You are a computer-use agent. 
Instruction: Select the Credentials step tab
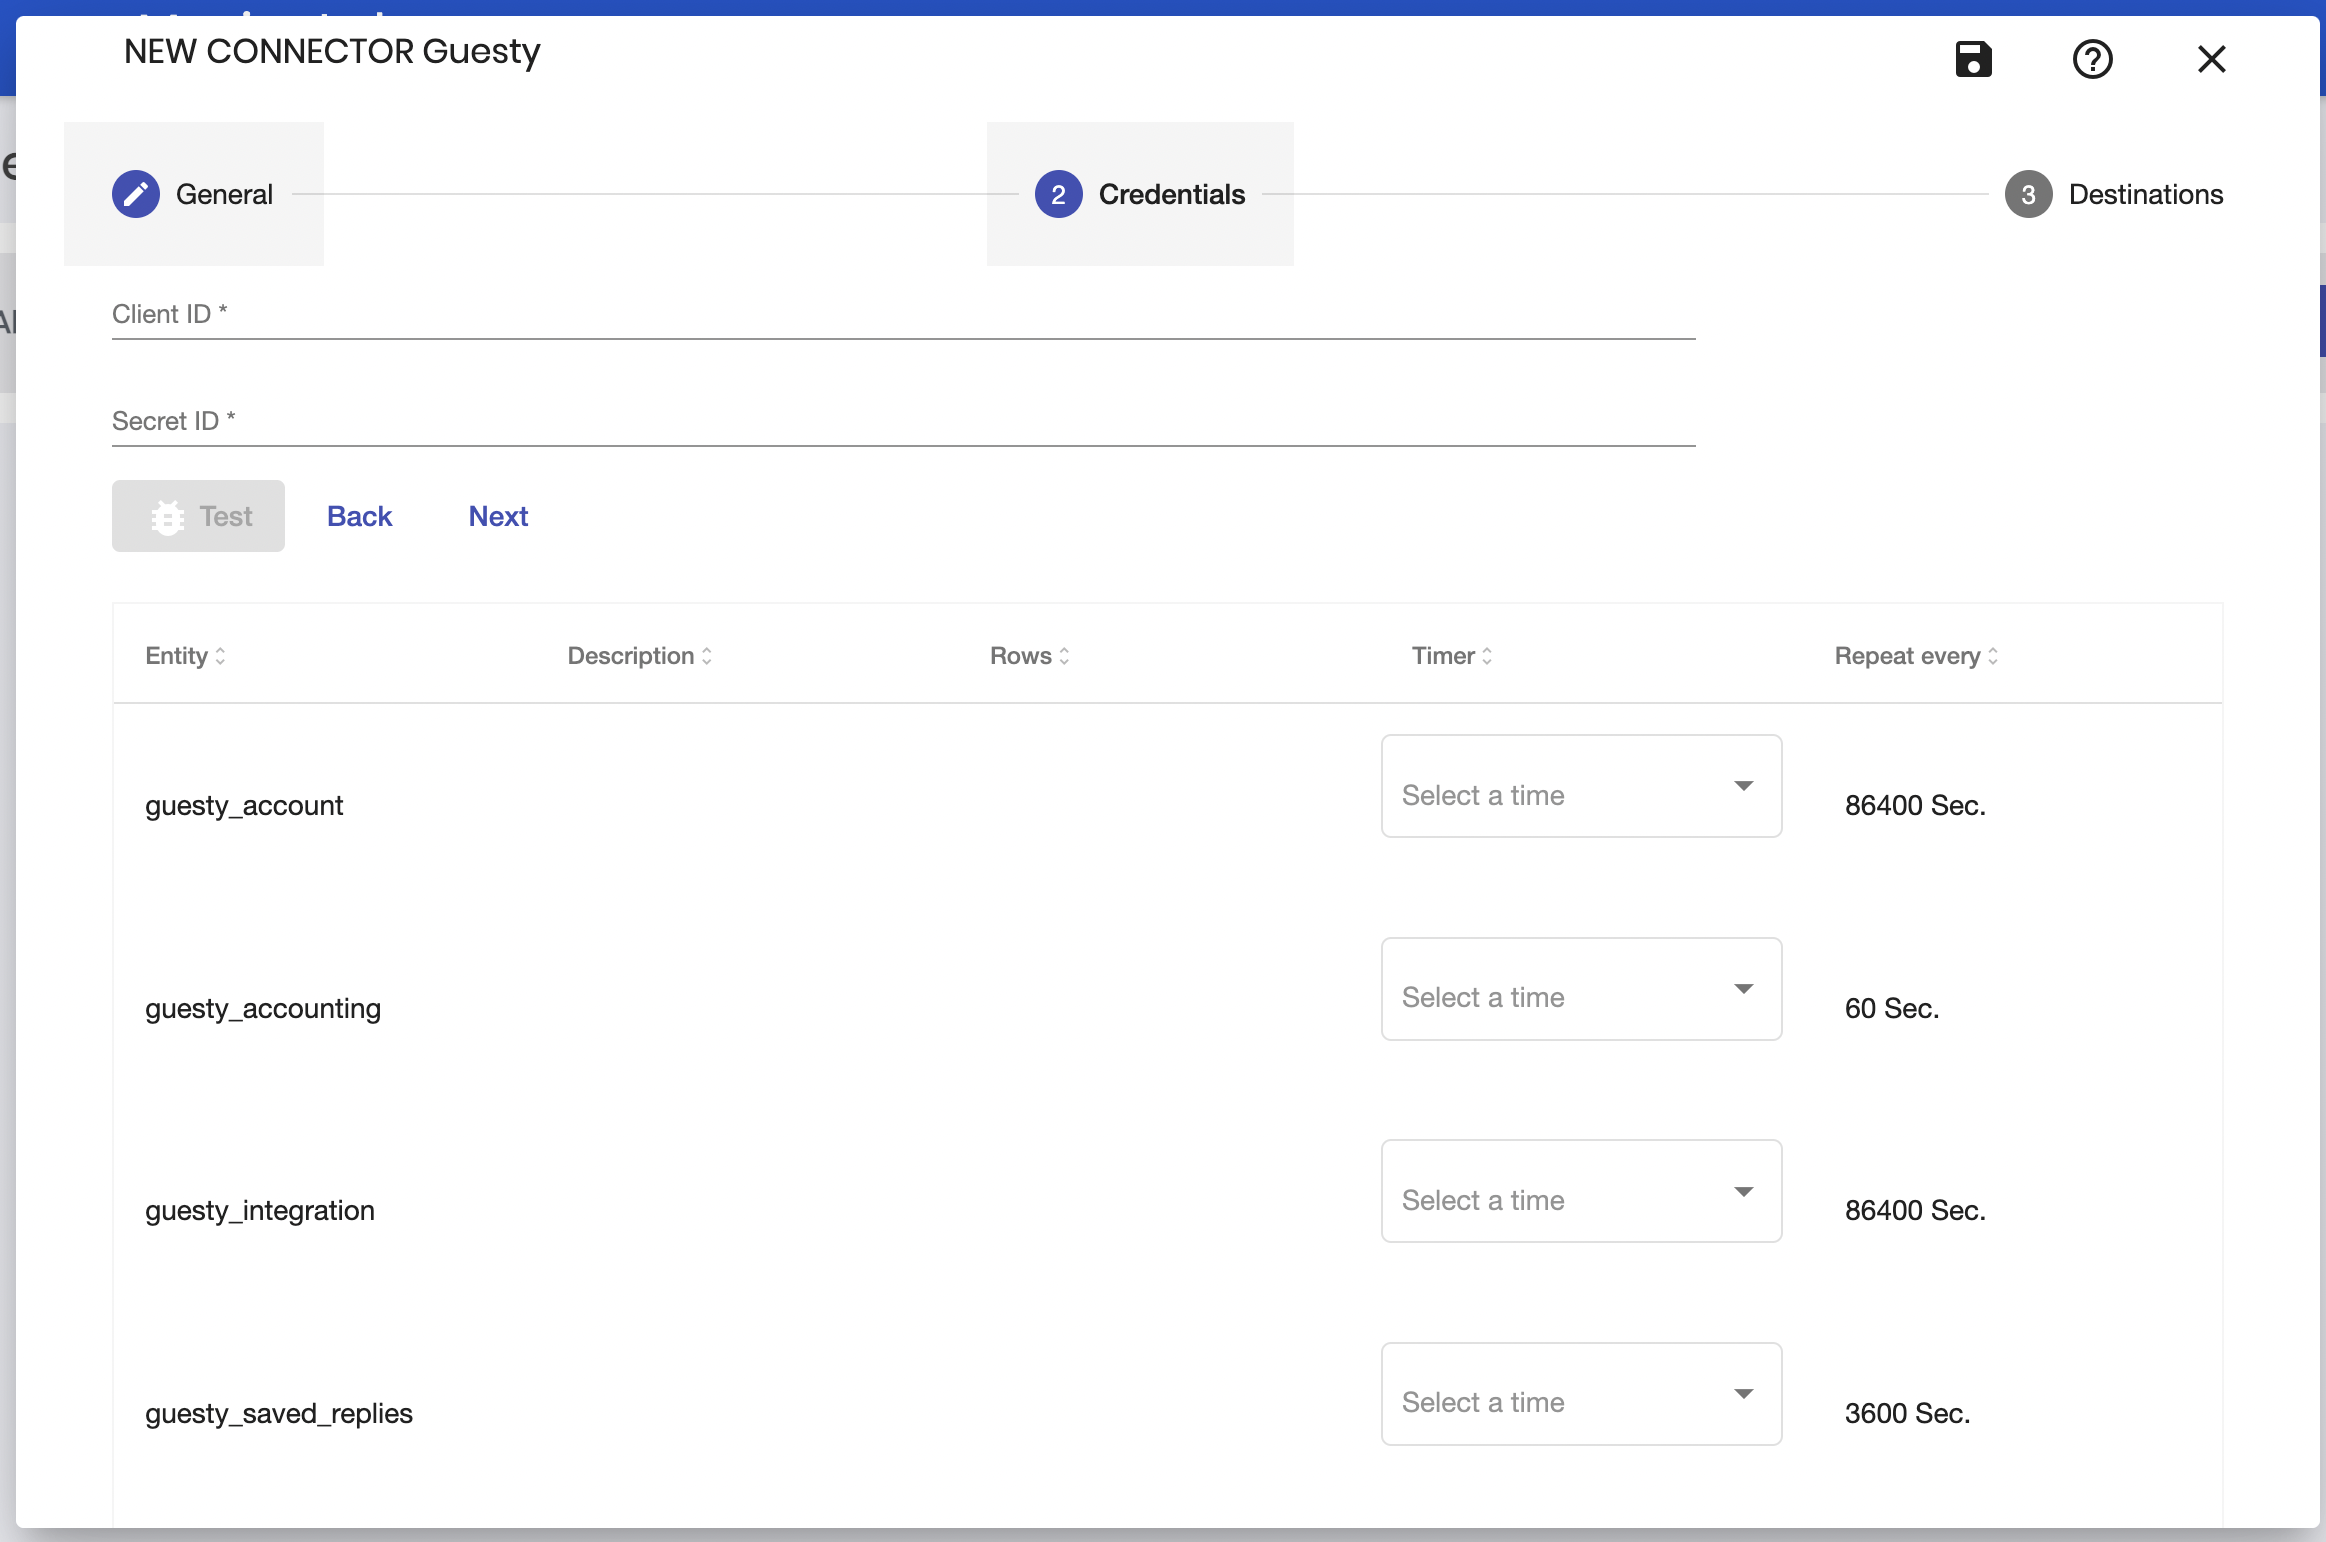click(1140, 194)
